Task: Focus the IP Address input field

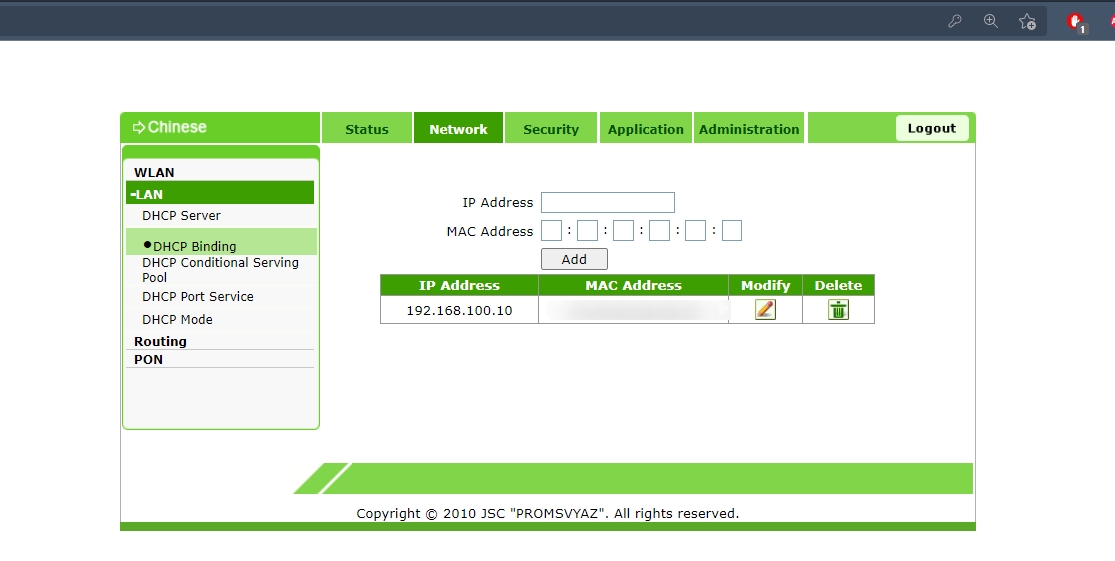Action: [x=608, y=203]
